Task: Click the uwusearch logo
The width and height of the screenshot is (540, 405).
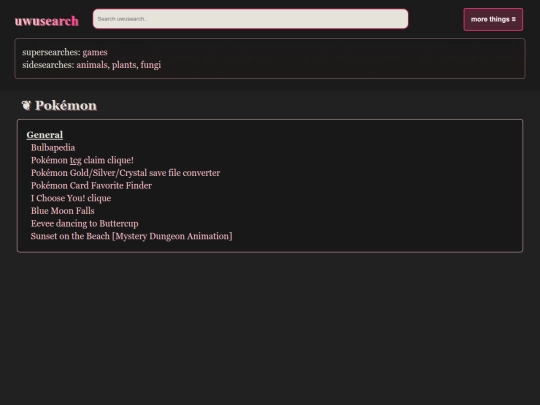Action: [46, 21]
